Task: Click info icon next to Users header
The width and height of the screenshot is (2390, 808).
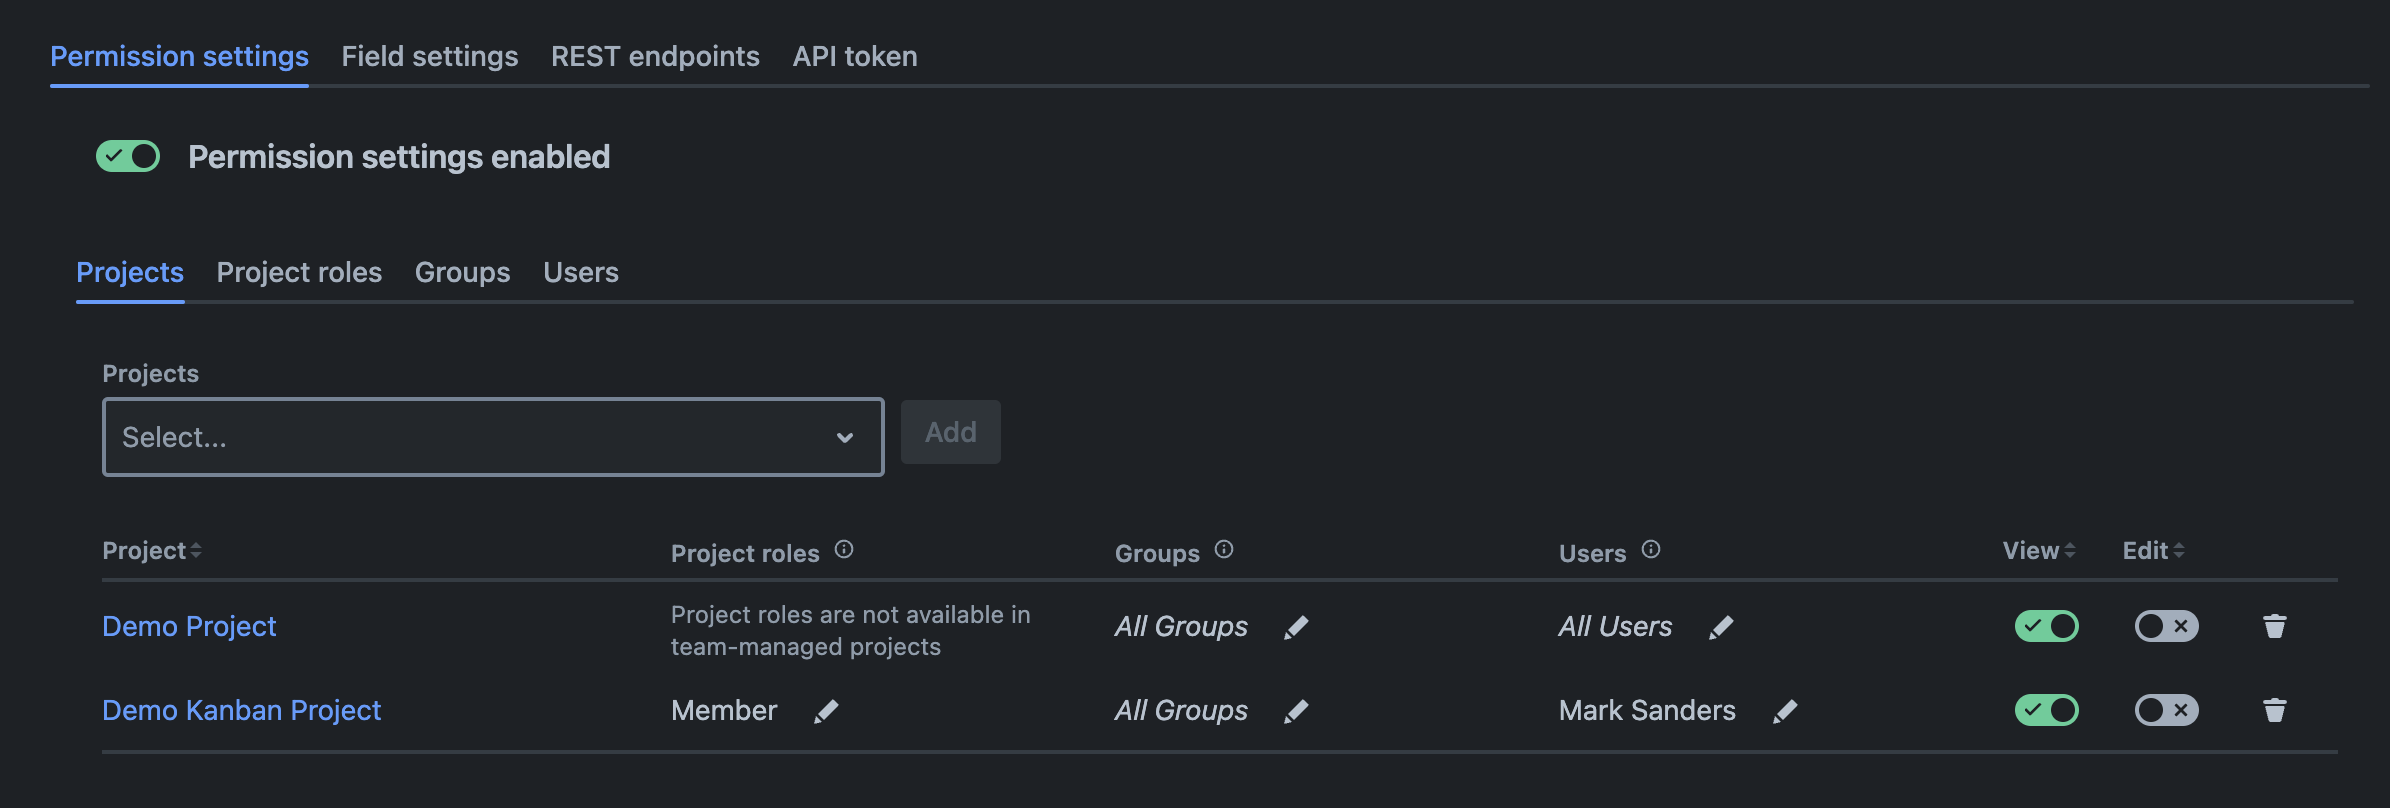Action: click(1651, 549)
